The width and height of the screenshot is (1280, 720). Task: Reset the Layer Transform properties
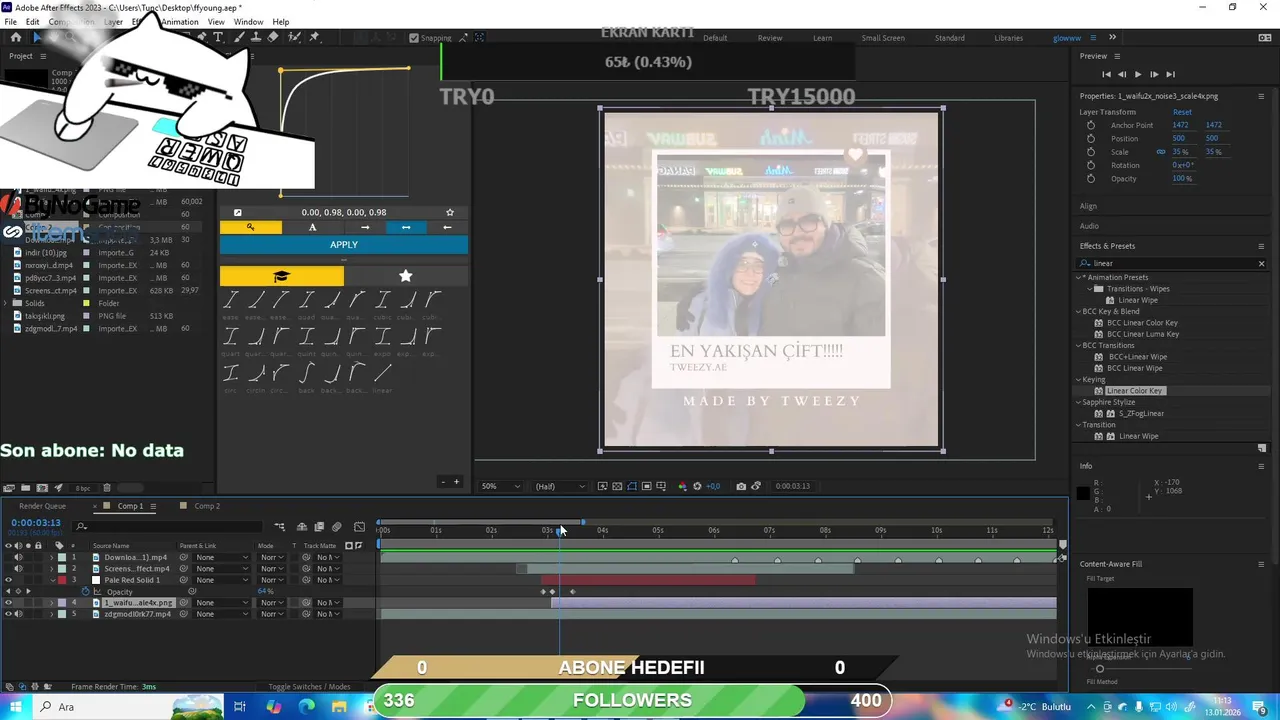click(1182, 112)
